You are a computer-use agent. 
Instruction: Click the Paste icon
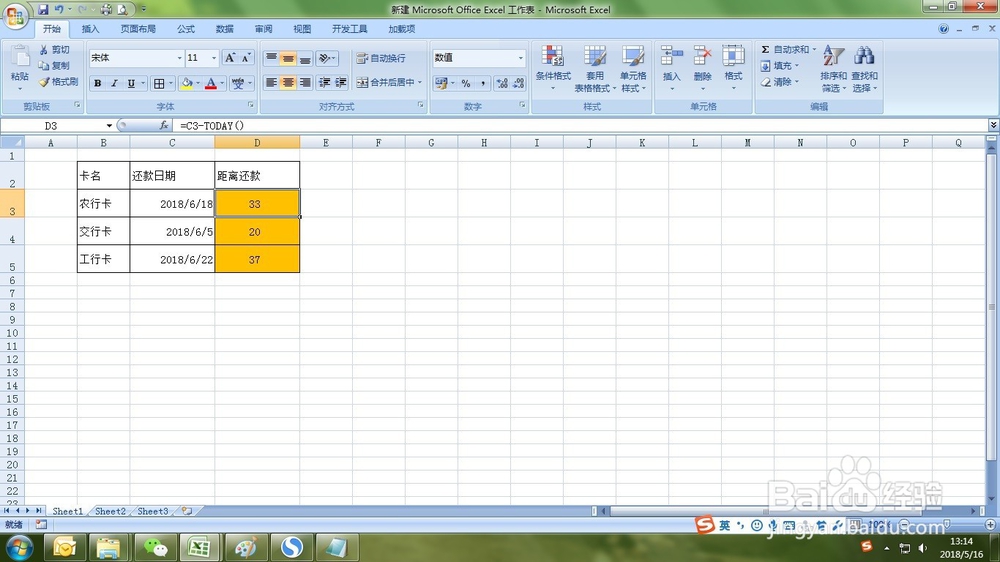pos(20,57)
